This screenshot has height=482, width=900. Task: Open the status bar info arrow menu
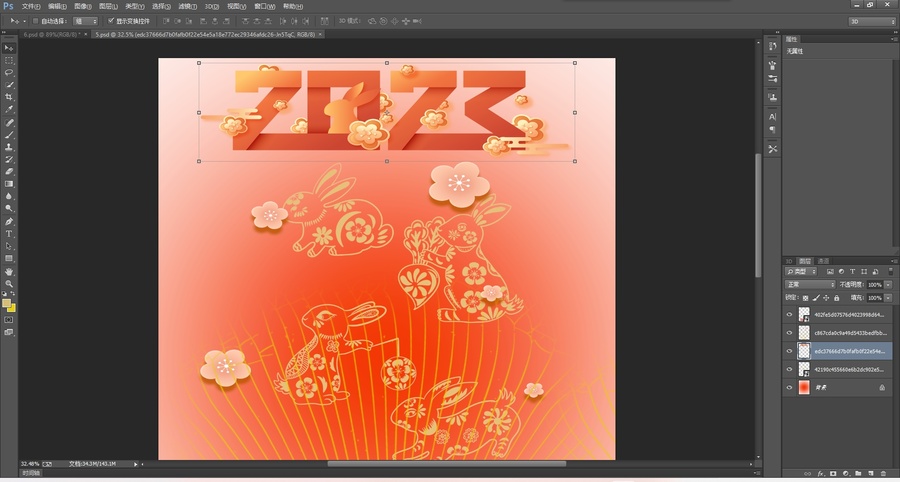136,464
